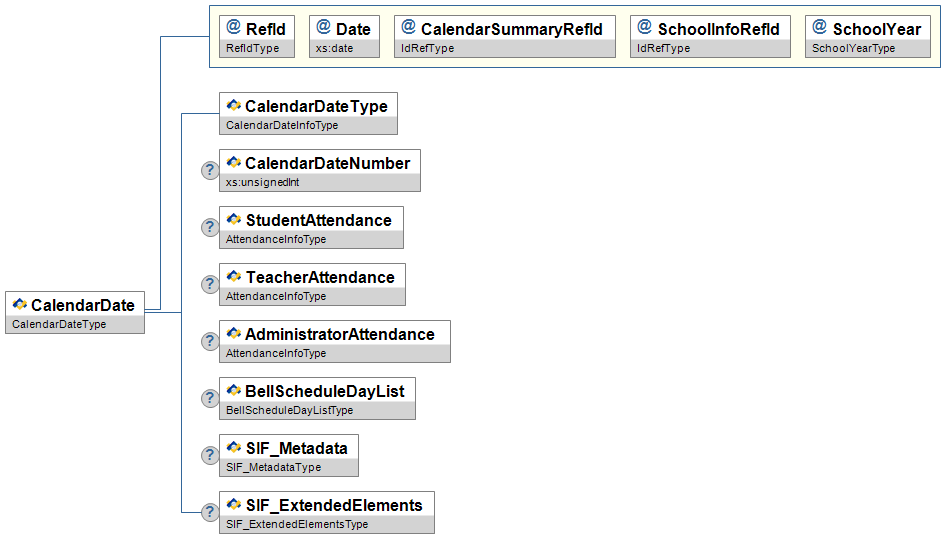Open the CalendarDateInfoType type label
Screen dimensions: 945x538
[x=282, y=125]
